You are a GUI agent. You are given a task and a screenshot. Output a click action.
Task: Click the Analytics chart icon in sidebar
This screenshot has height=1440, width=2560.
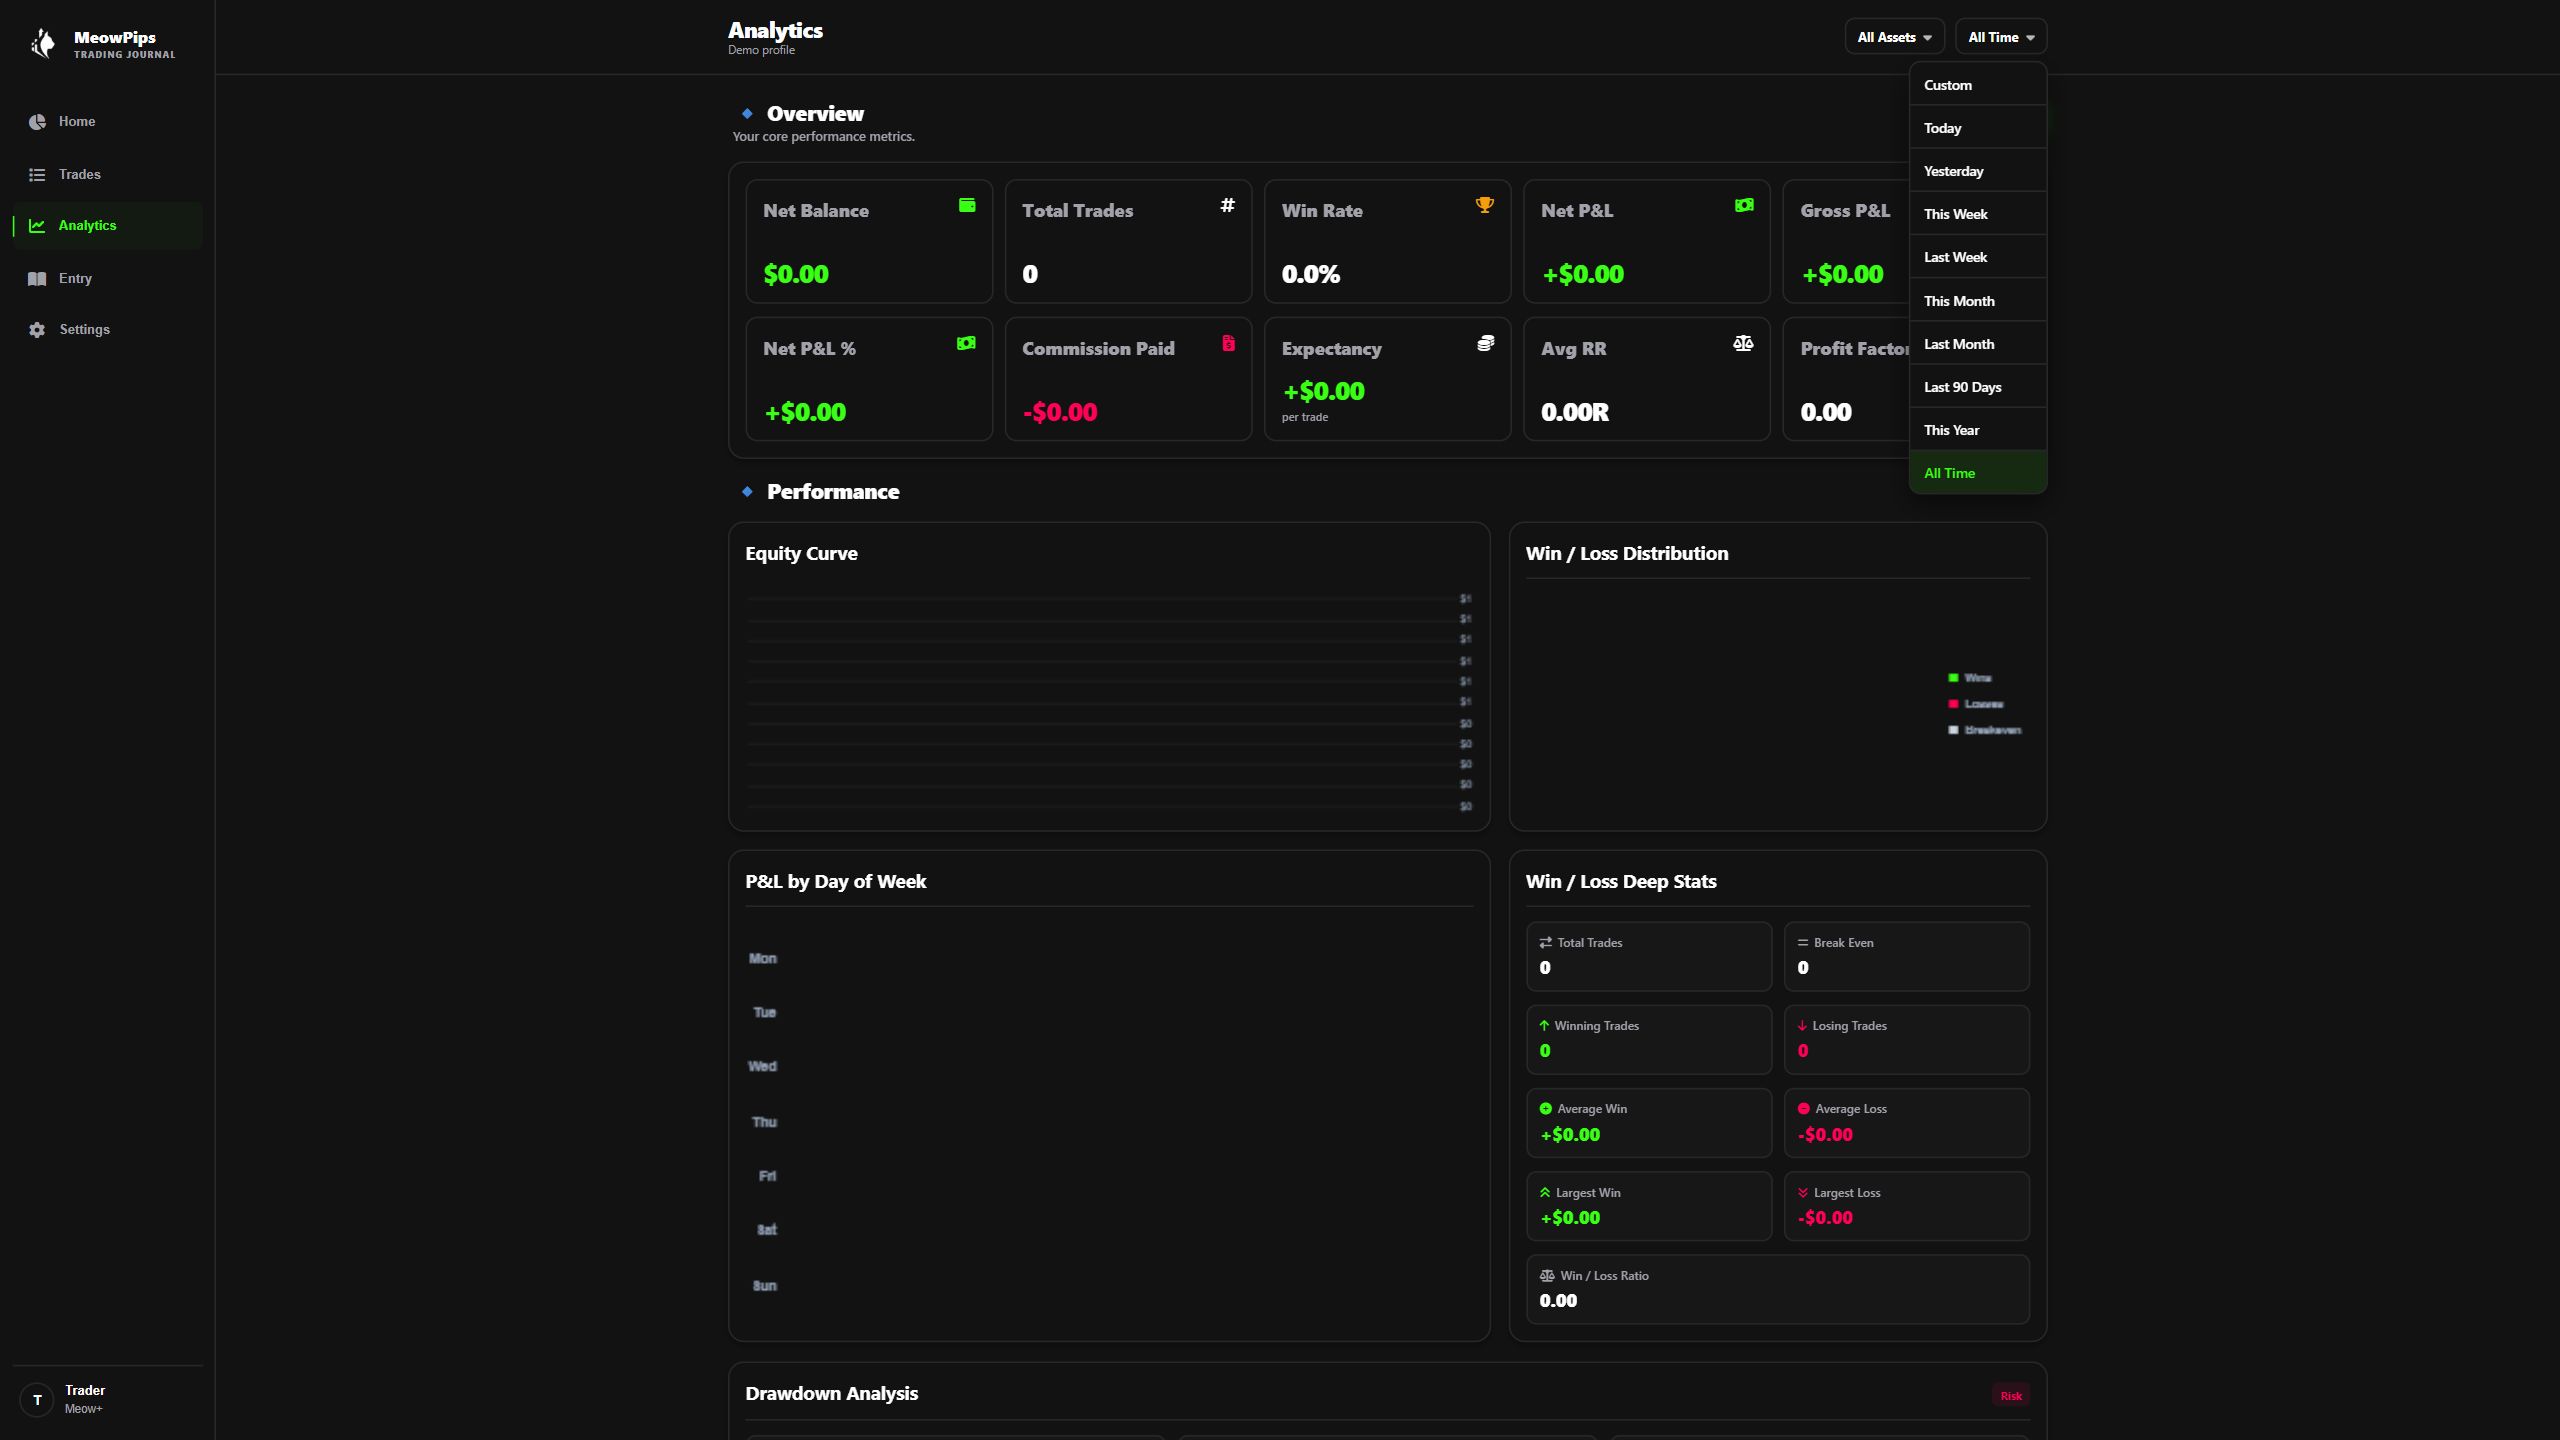pyautogui.click(x=37, y=226)
